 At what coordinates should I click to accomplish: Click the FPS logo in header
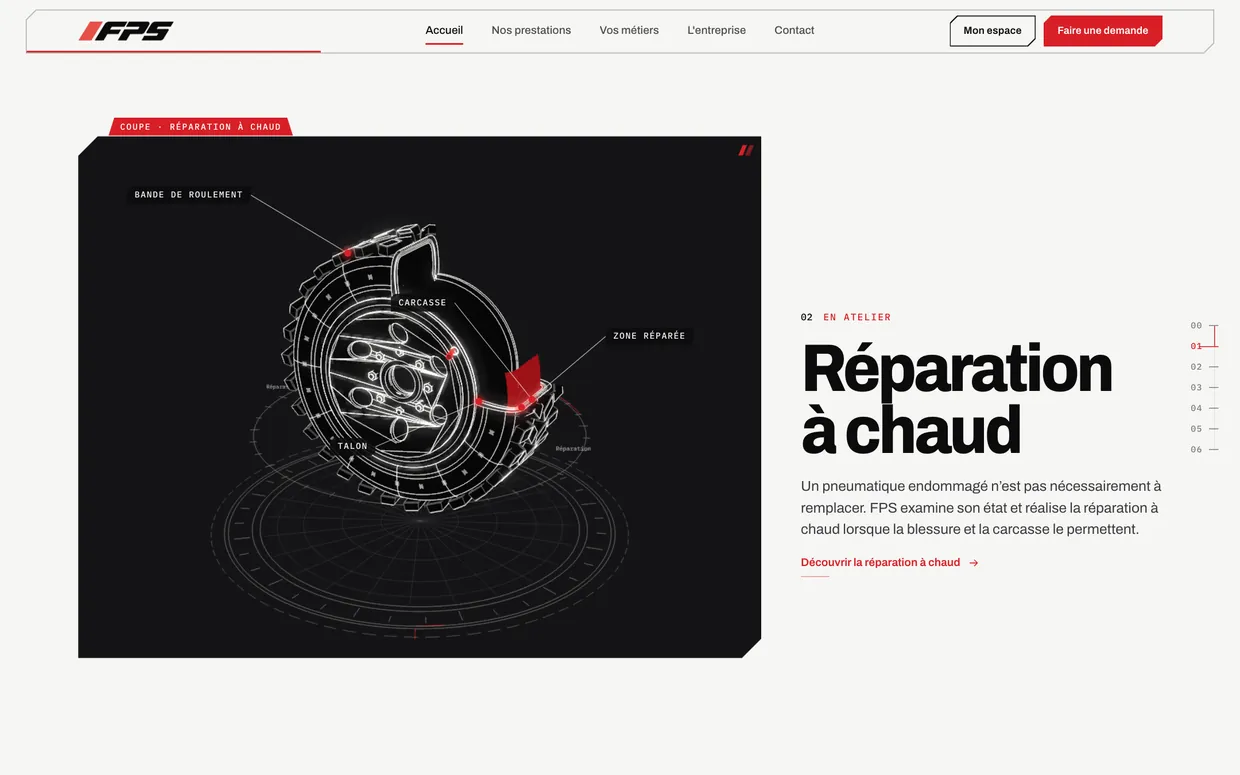(x=126, y=31)
